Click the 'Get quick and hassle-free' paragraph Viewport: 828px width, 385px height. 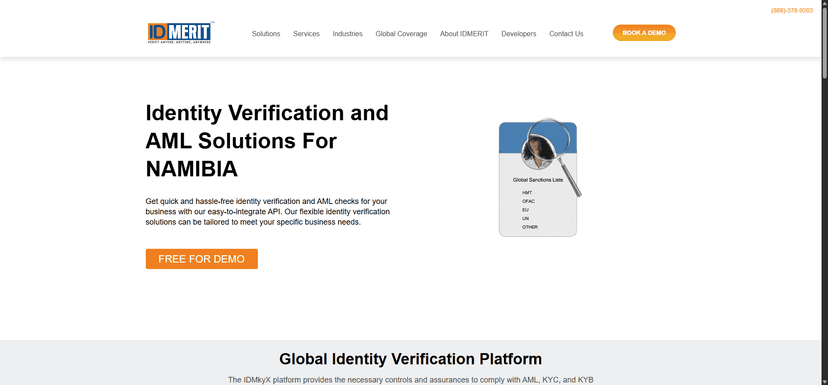tap(268, 212)
